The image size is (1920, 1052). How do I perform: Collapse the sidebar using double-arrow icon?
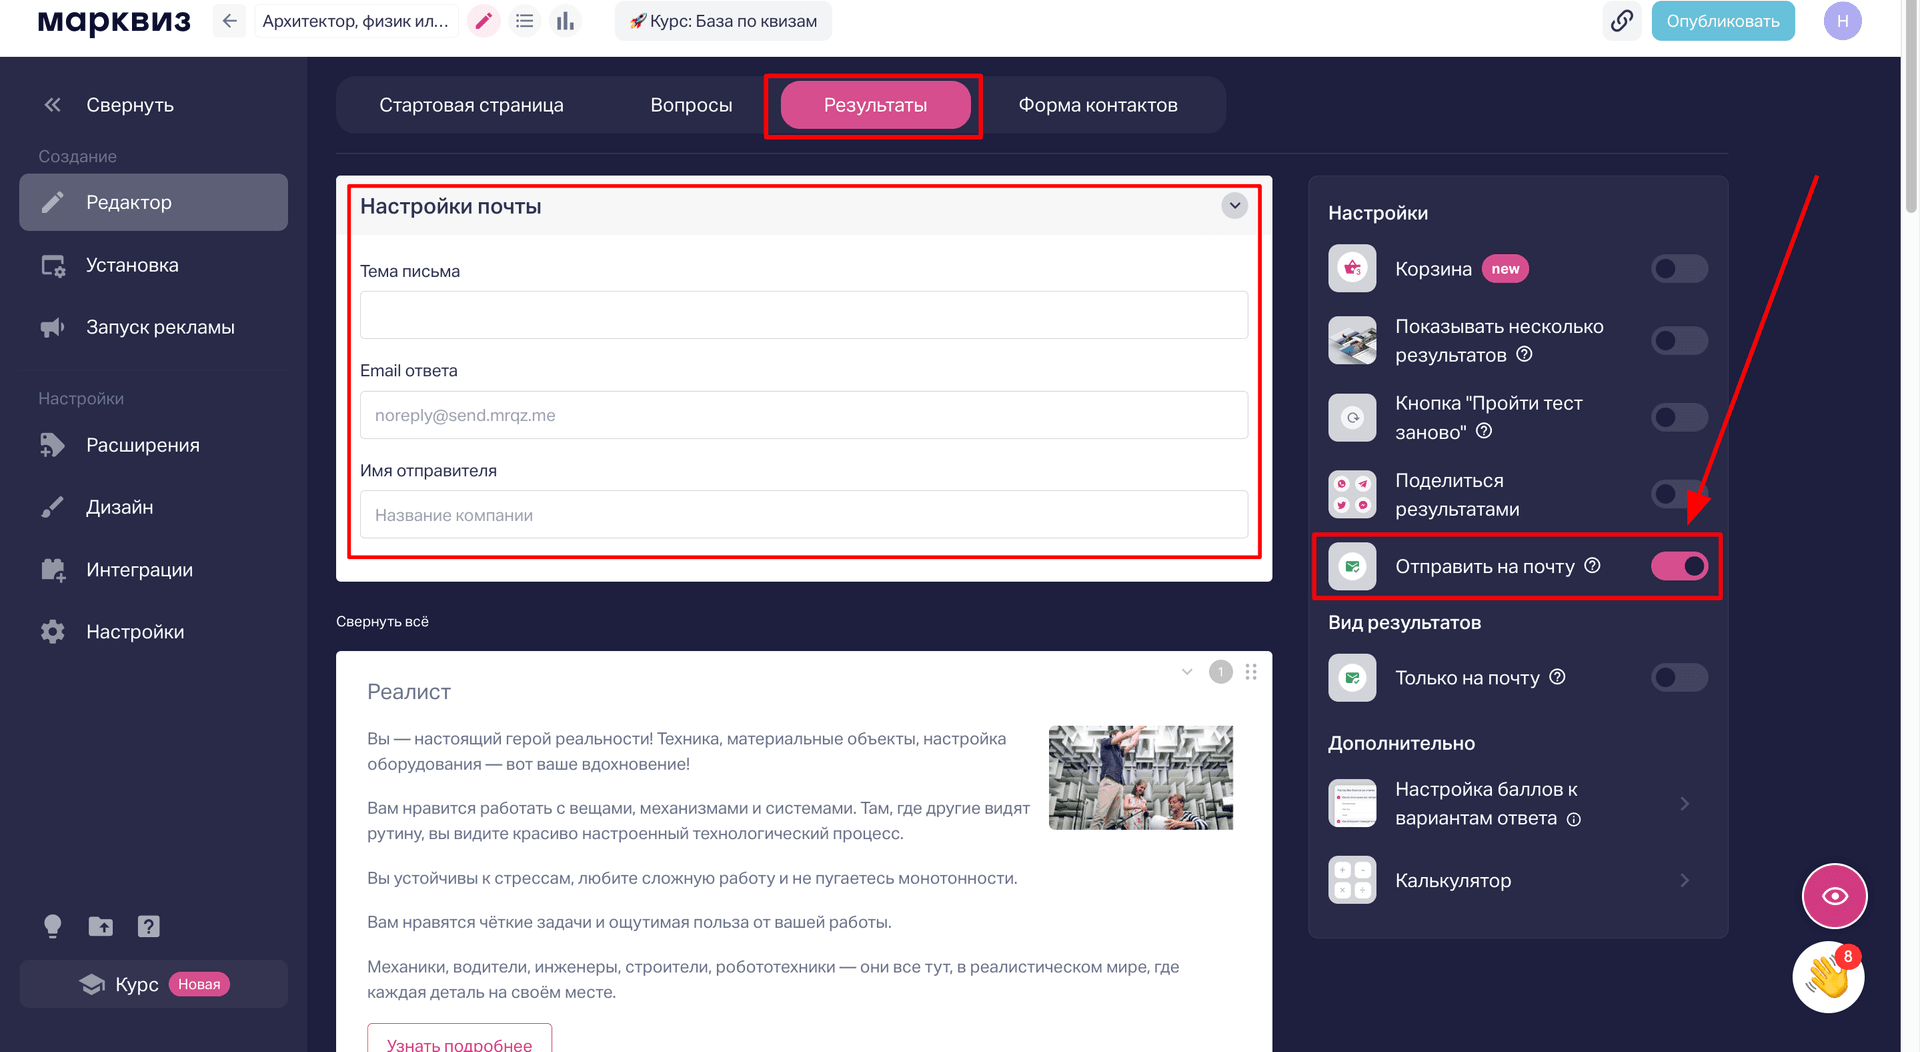coord(52,105)
